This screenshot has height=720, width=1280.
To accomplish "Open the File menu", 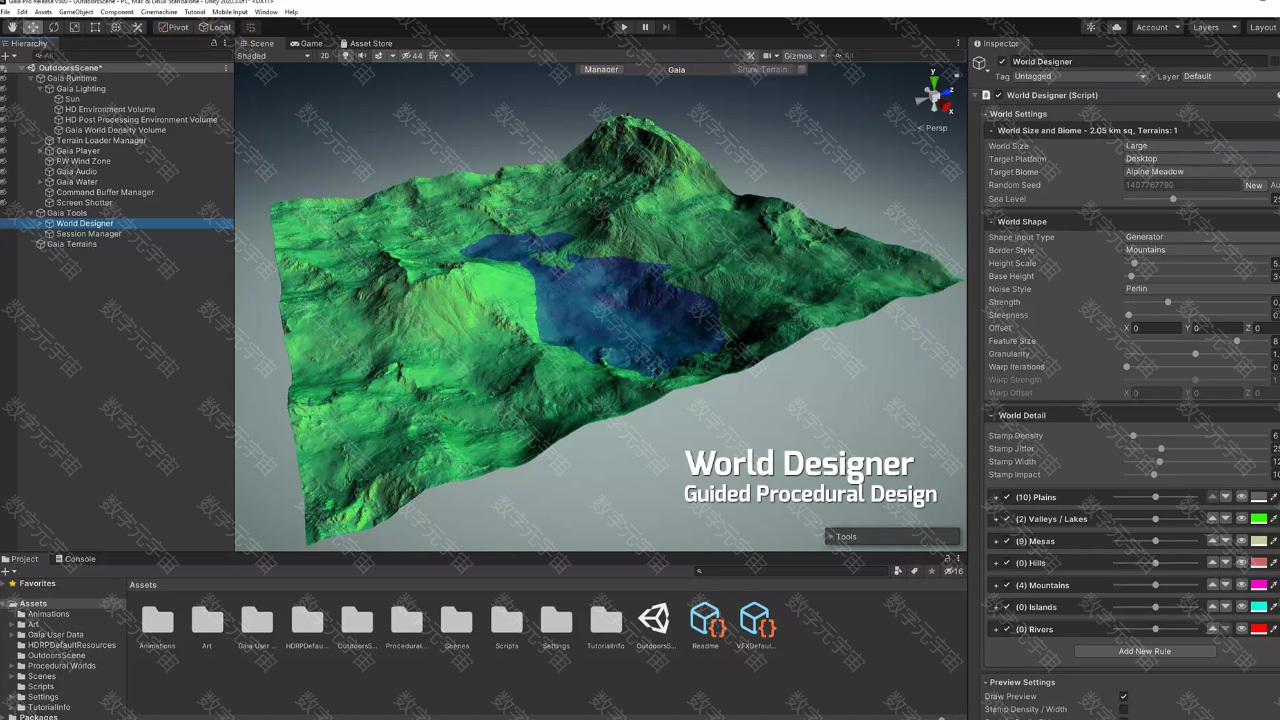I will (5, 12).
